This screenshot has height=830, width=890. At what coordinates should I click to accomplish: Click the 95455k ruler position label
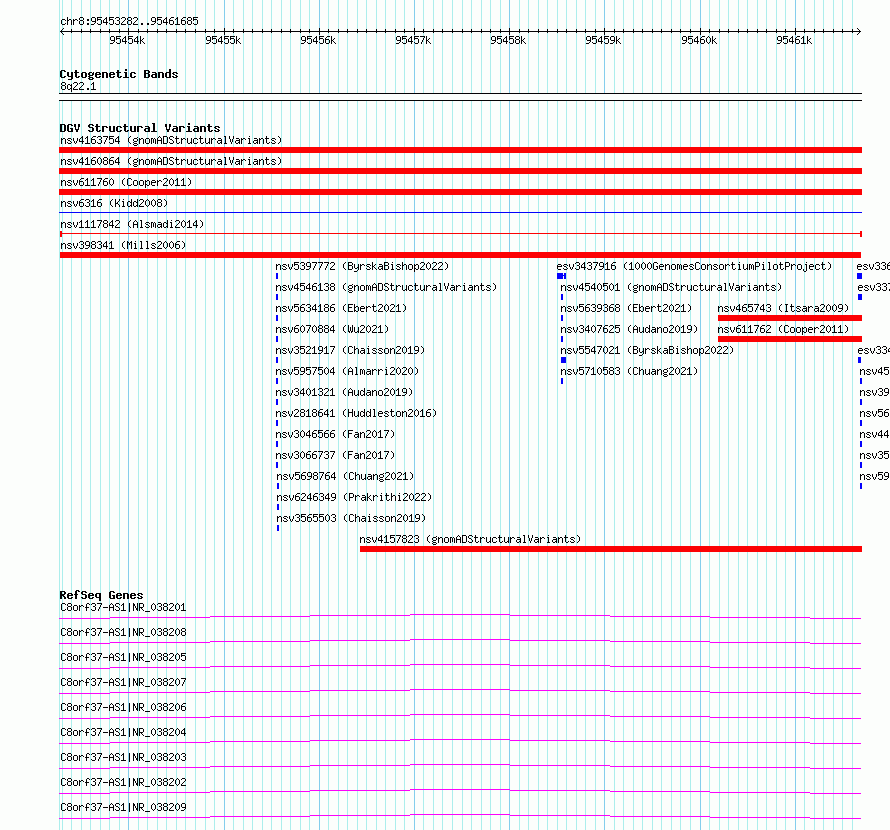coord(223,40)
